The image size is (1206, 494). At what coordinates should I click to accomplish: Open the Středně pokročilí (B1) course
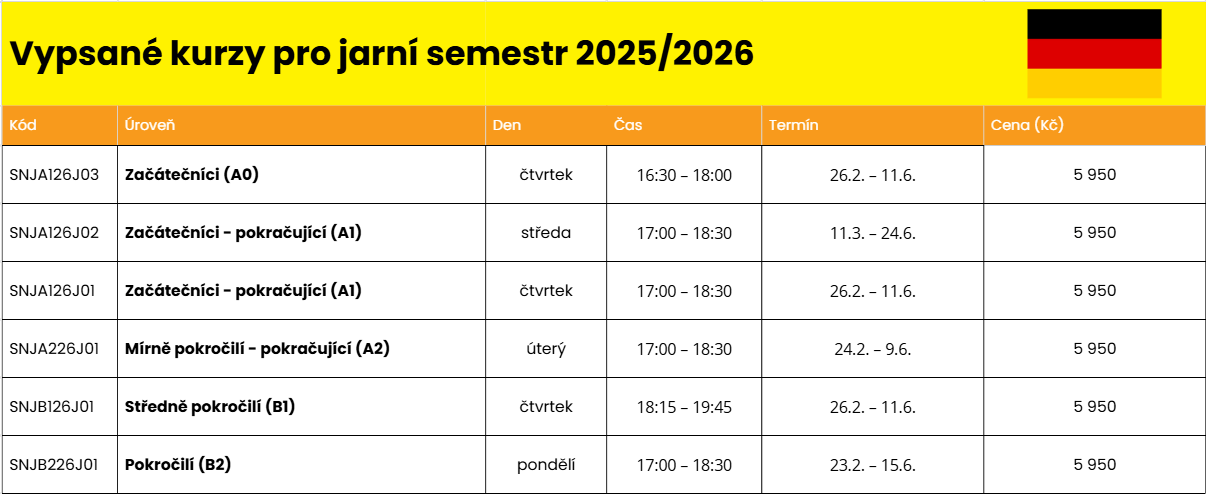click(210, 407)
